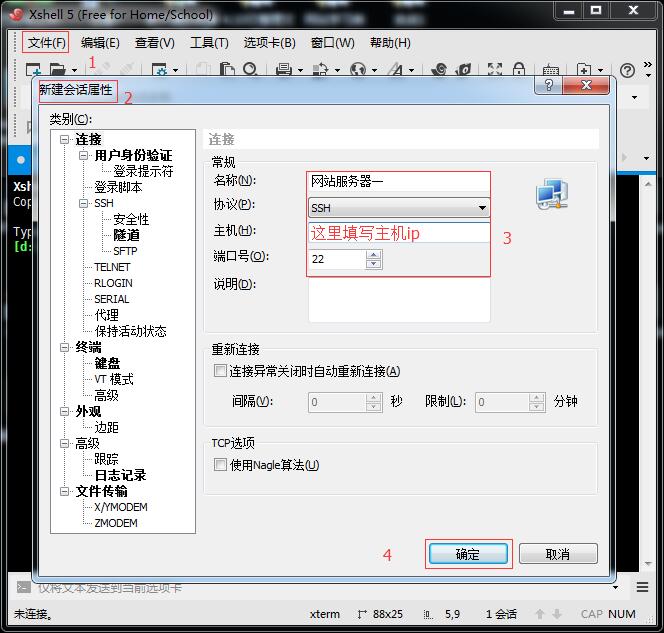Image resolution: width=664 pixels, height=633 pixels.
Task: Click the 端口号 port number field
Action: tap(338, 259)
